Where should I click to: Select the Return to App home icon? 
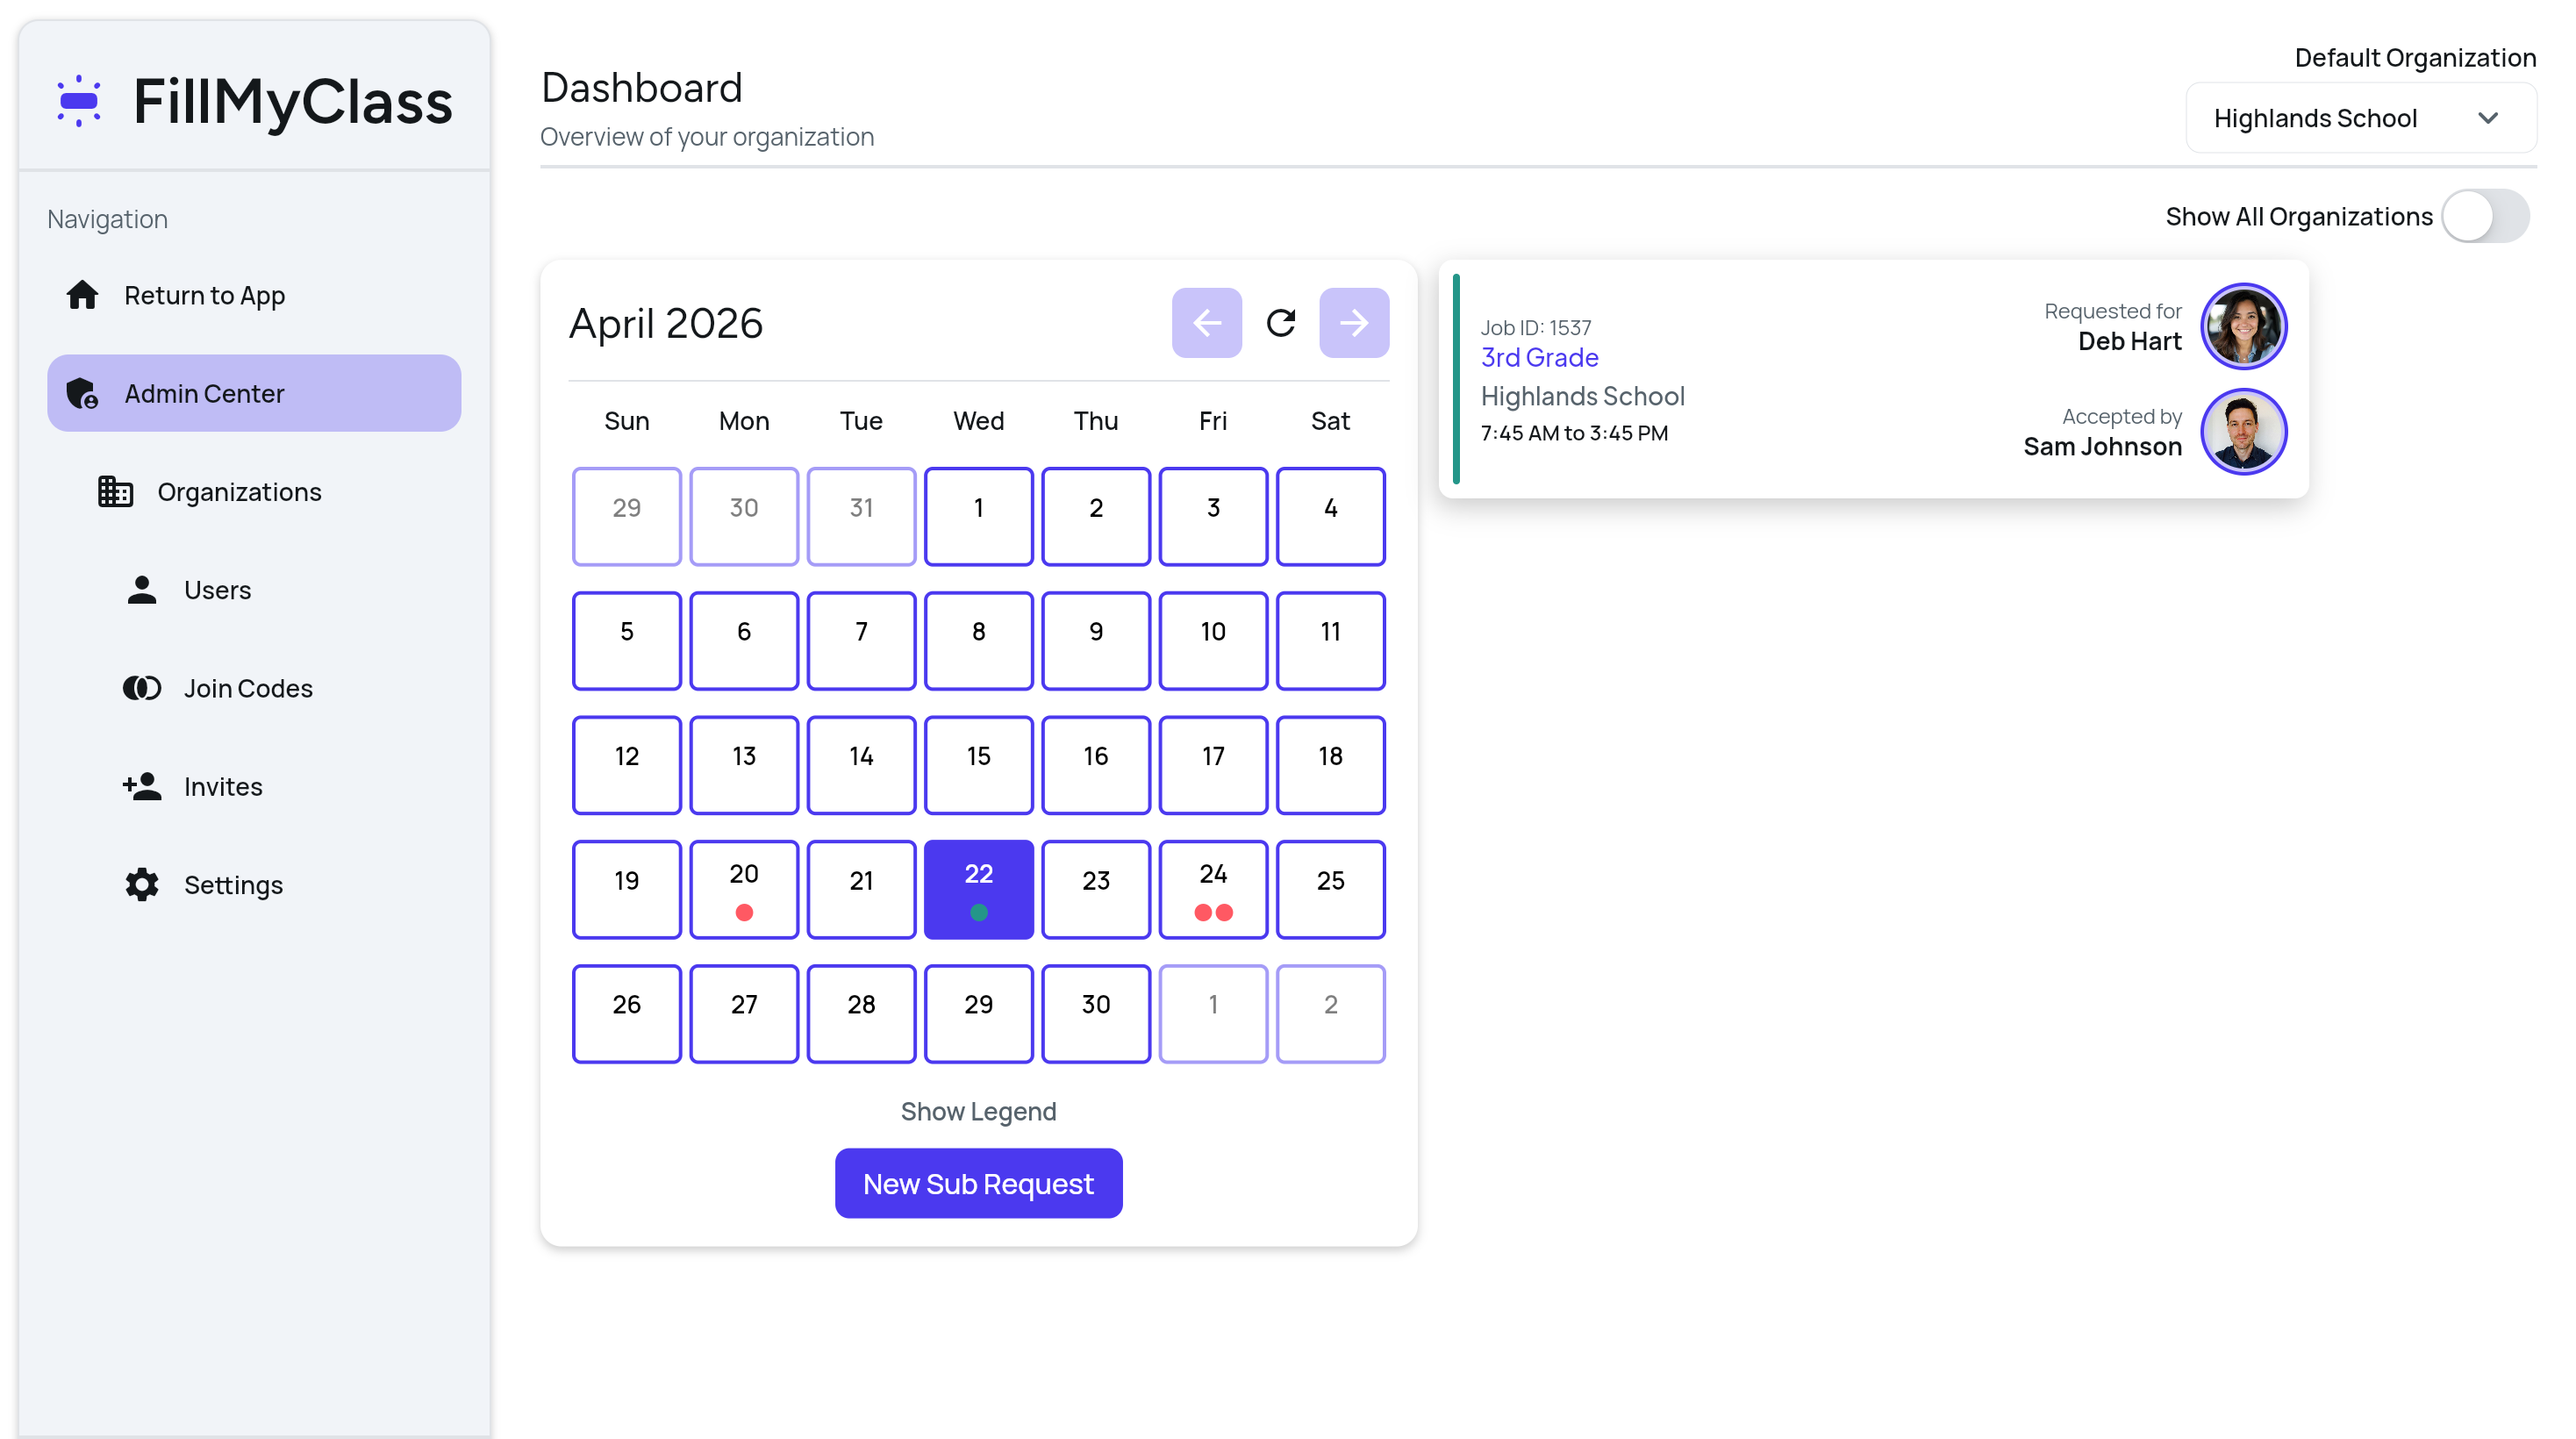click(x=82, y=294)
